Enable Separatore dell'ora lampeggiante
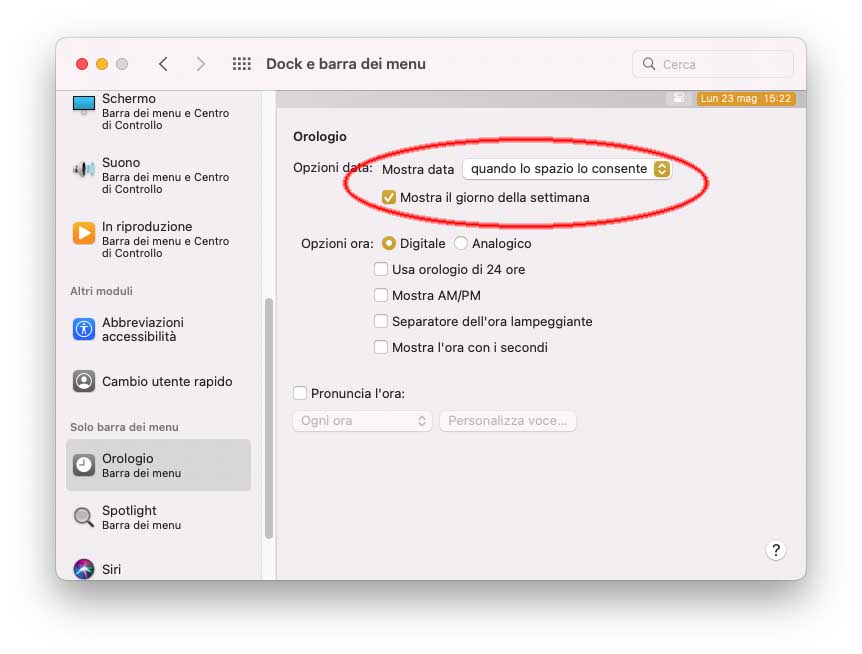The image size is (862, 654). point(380,321)
